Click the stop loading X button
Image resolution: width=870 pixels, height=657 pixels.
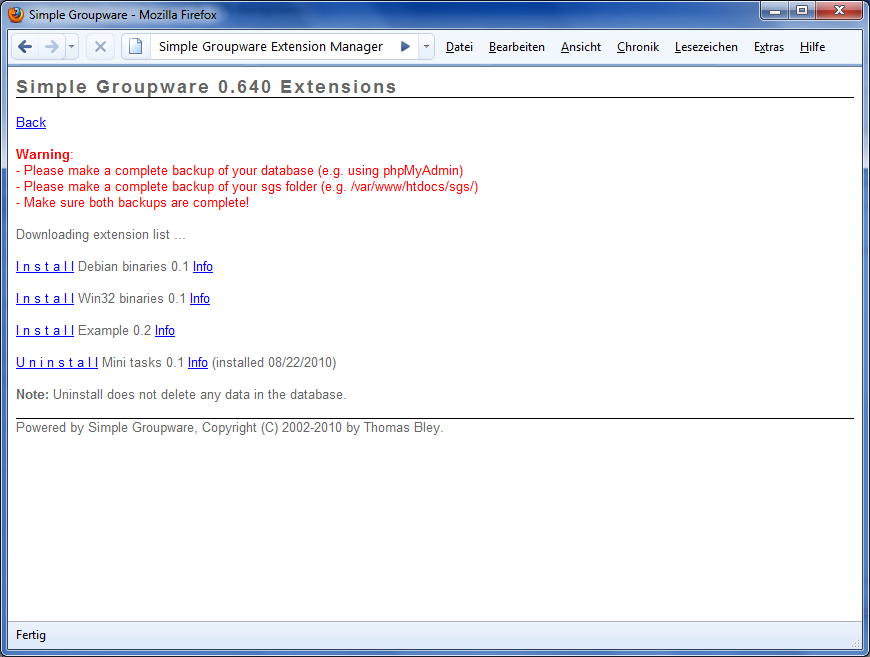[100, 47]
